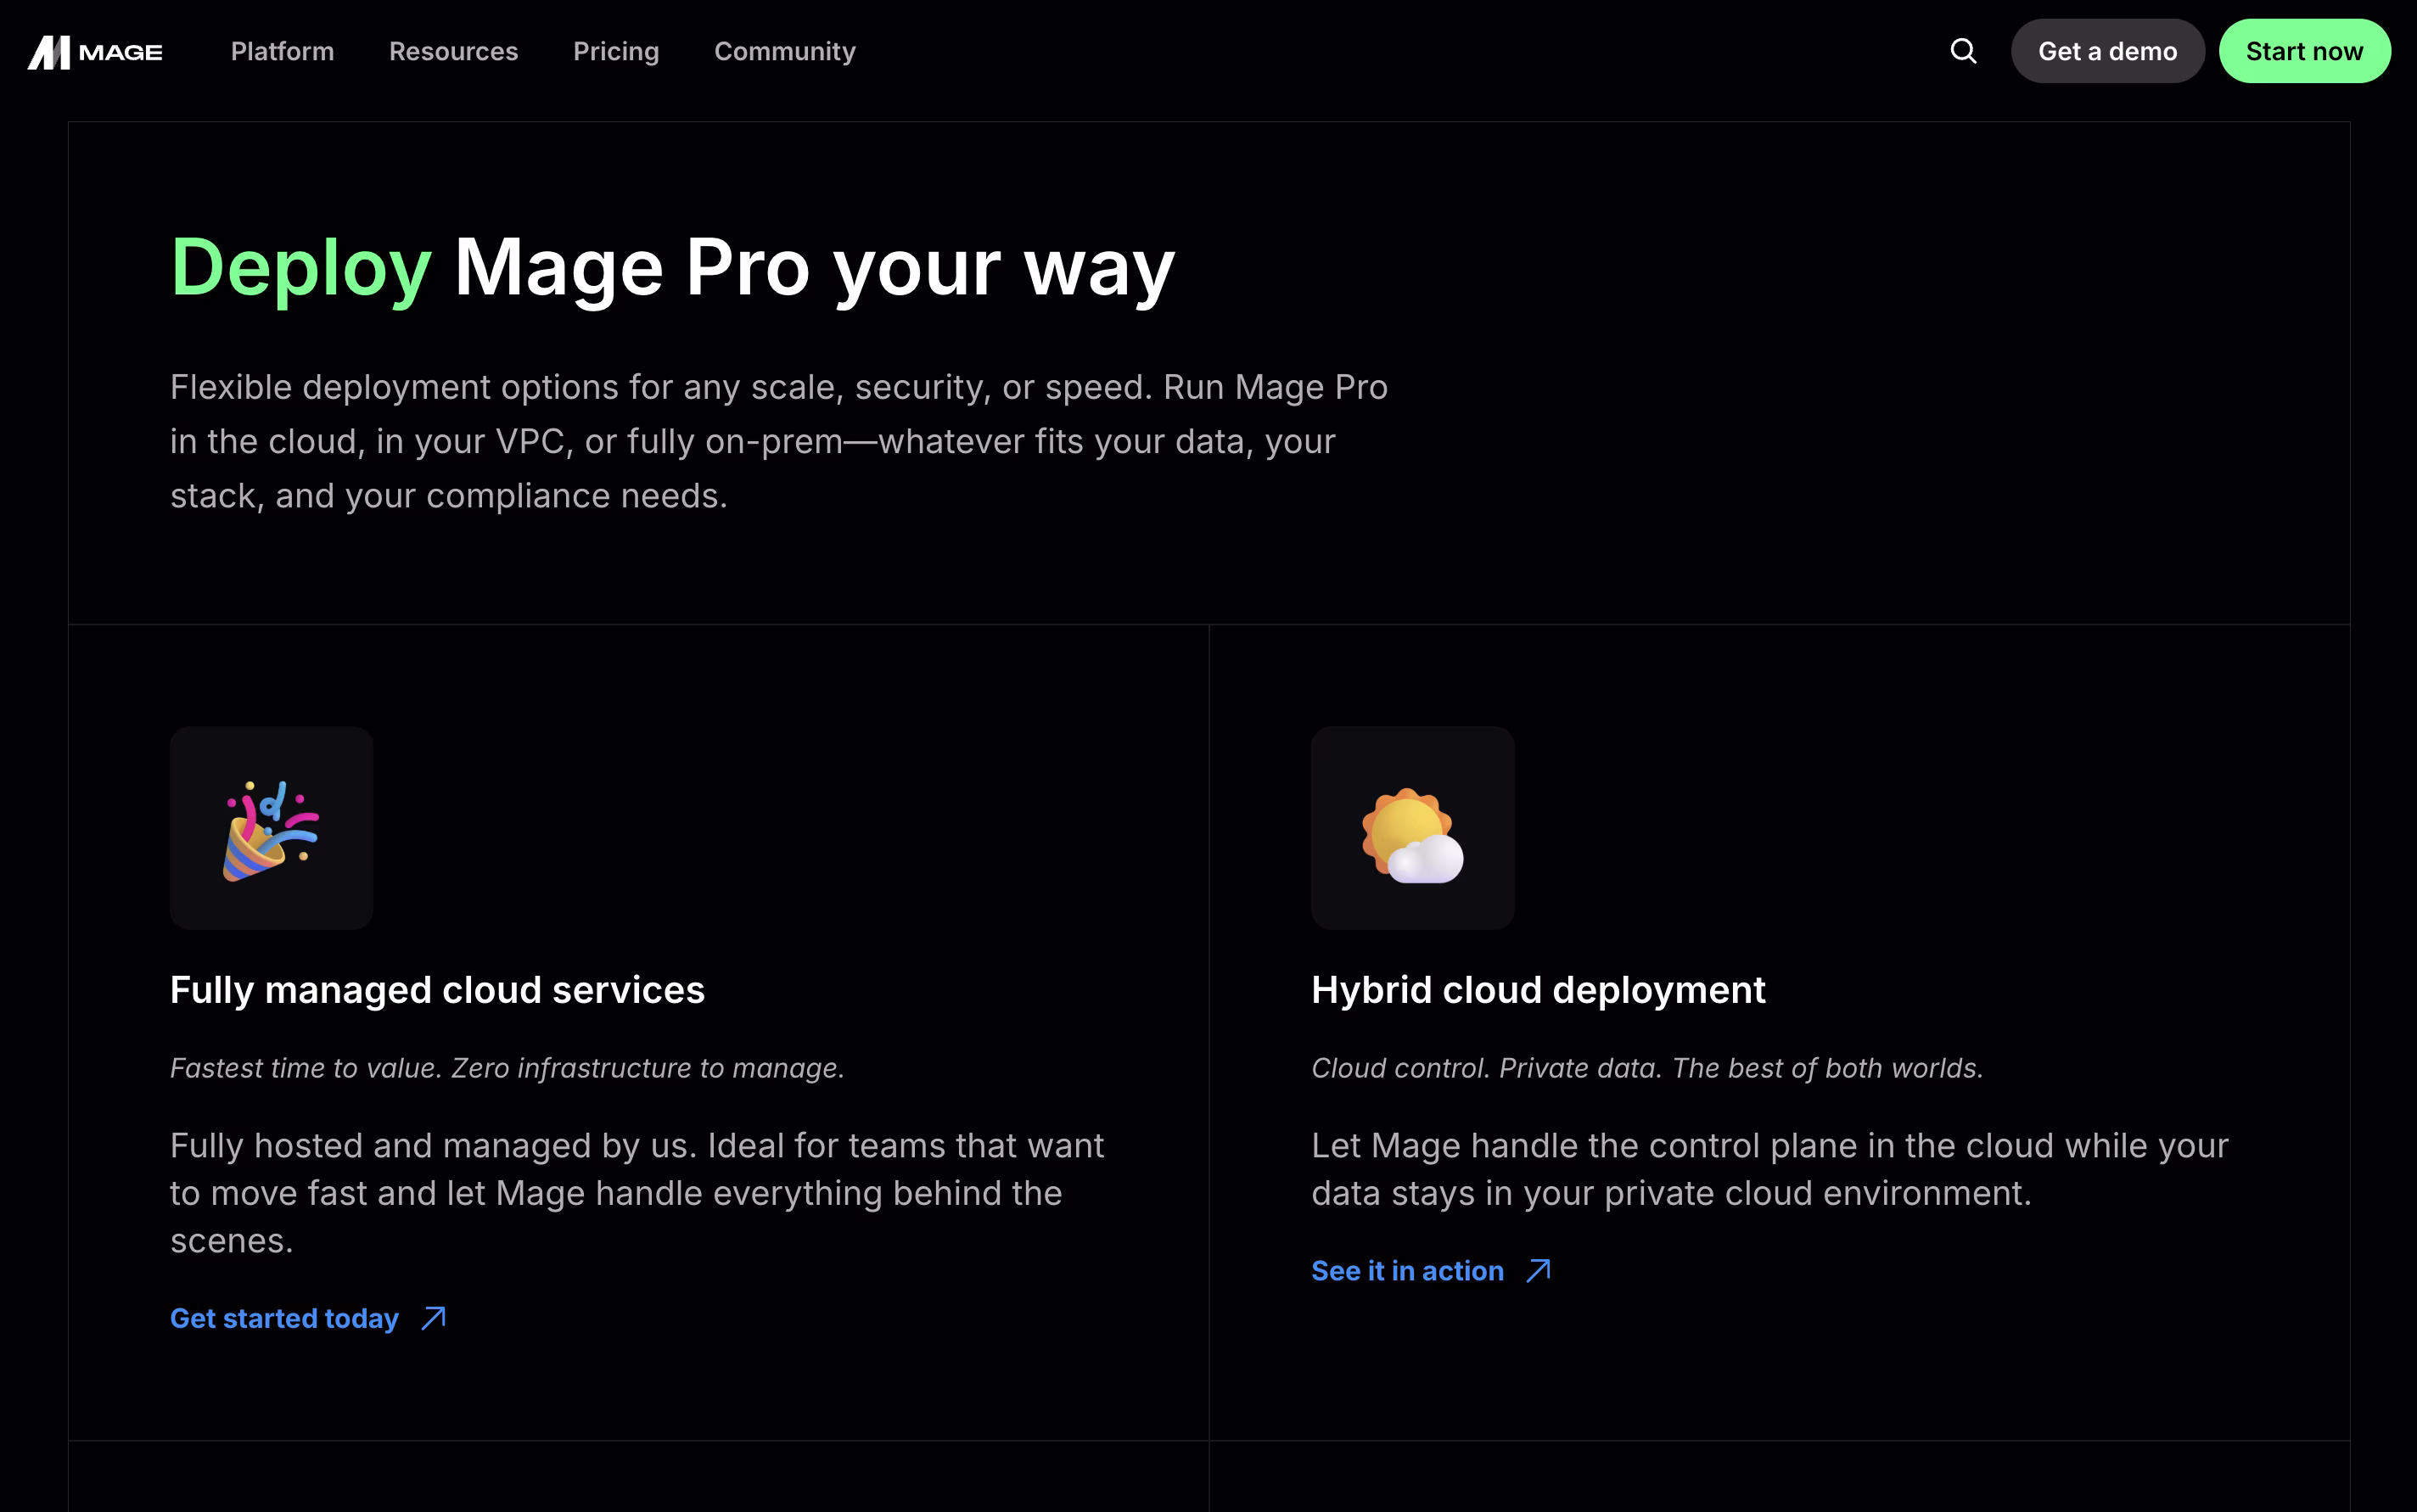
Task: Click the Let Mage handle the control plane paragraph
Action: coord(1770,1169)
